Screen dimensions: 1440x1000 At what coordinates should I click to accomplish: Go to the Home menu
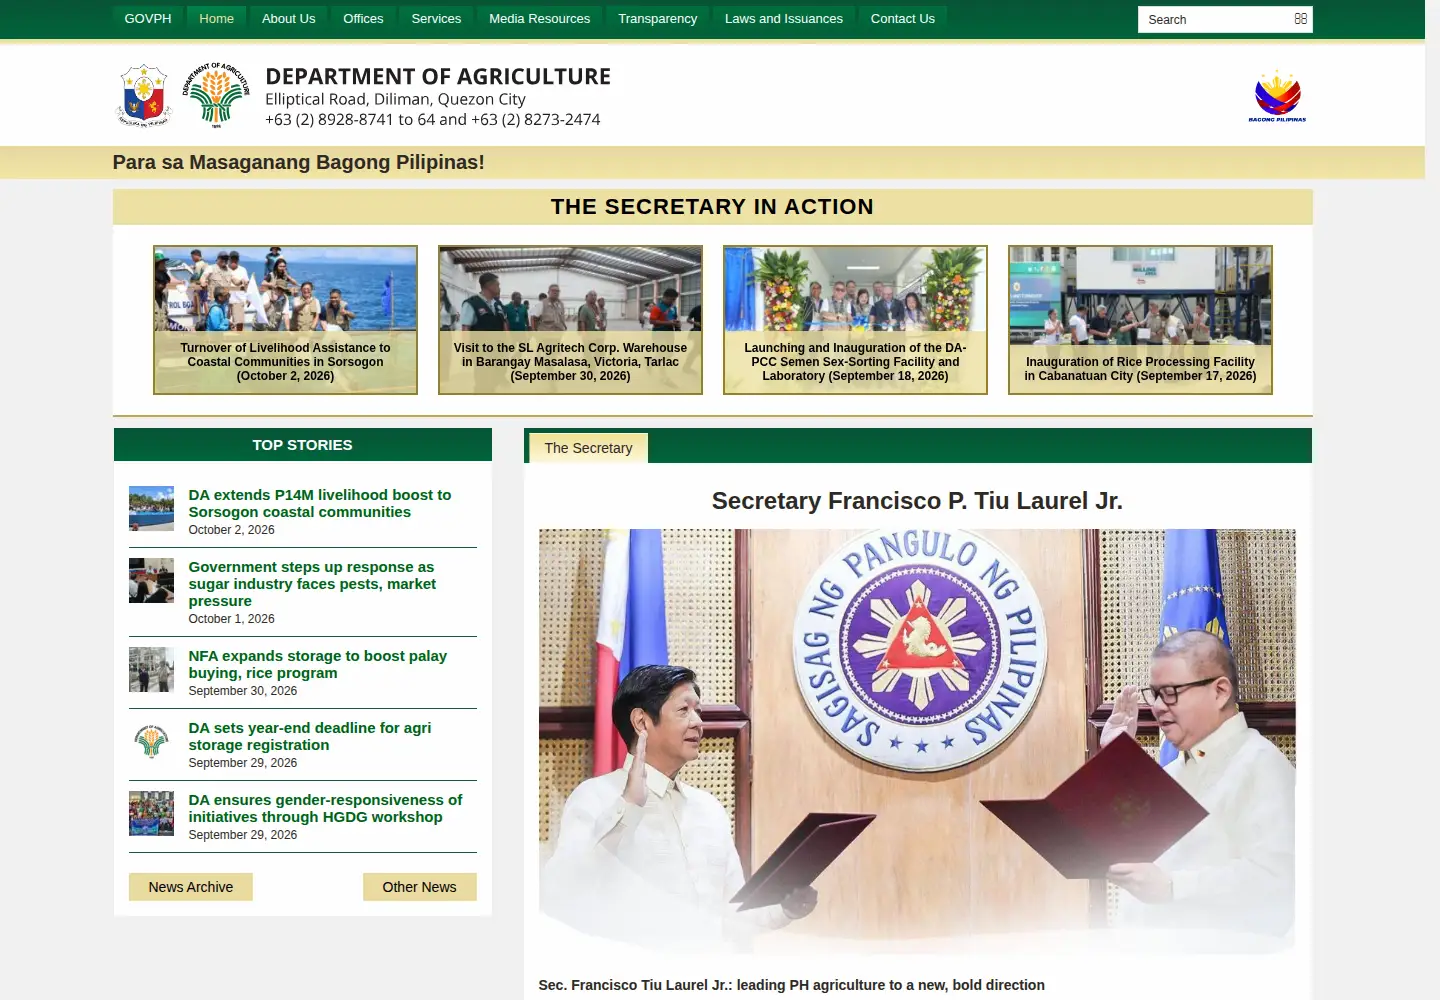216,18
